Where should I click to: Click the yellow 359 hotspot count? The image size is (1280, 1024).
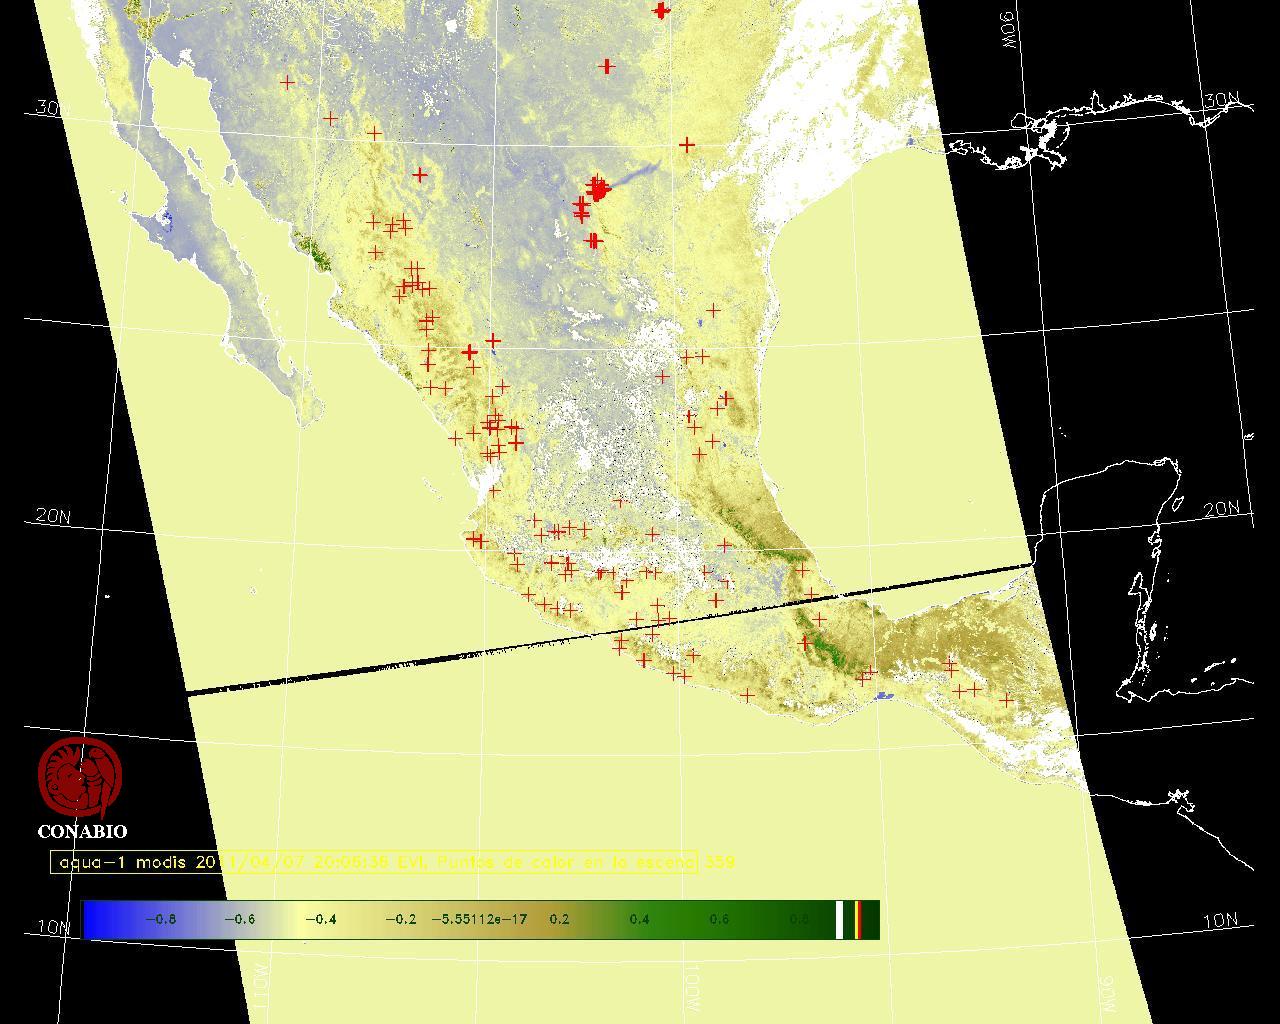click(720, 862)
